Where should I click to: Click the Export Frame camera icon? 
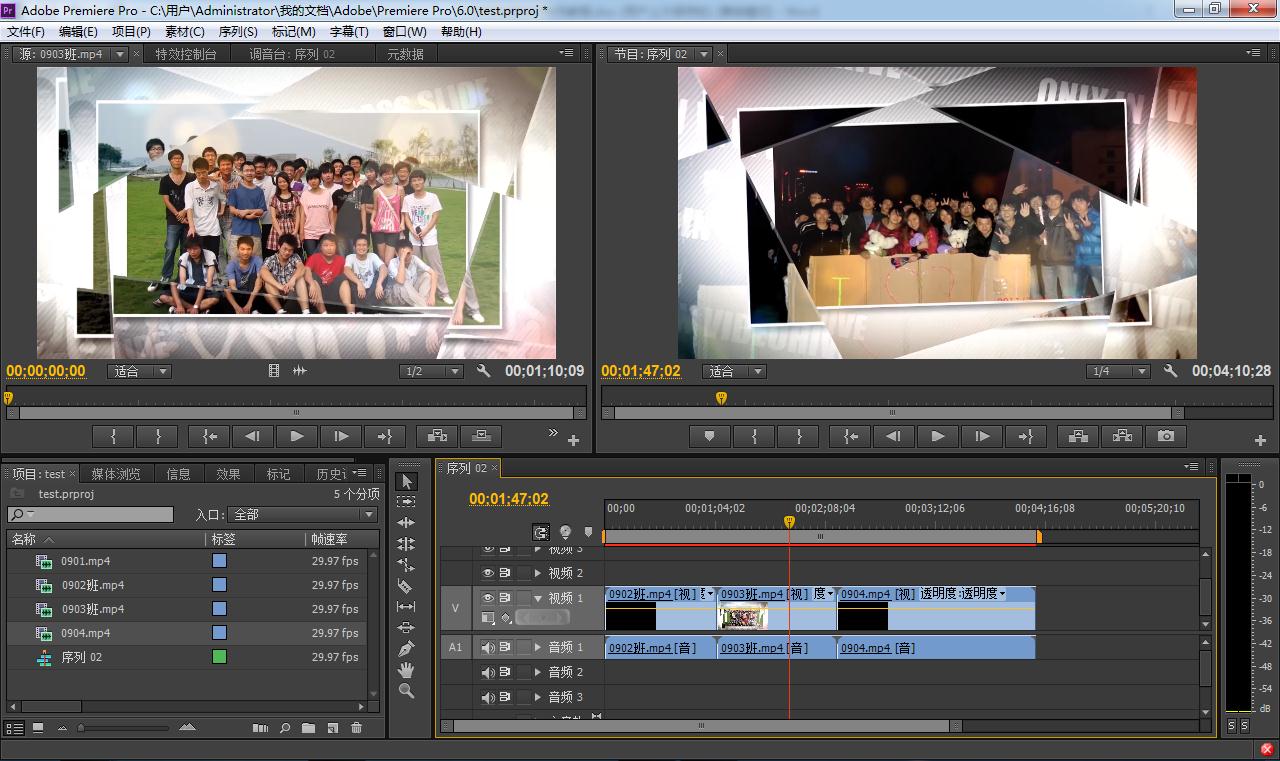1166,436
